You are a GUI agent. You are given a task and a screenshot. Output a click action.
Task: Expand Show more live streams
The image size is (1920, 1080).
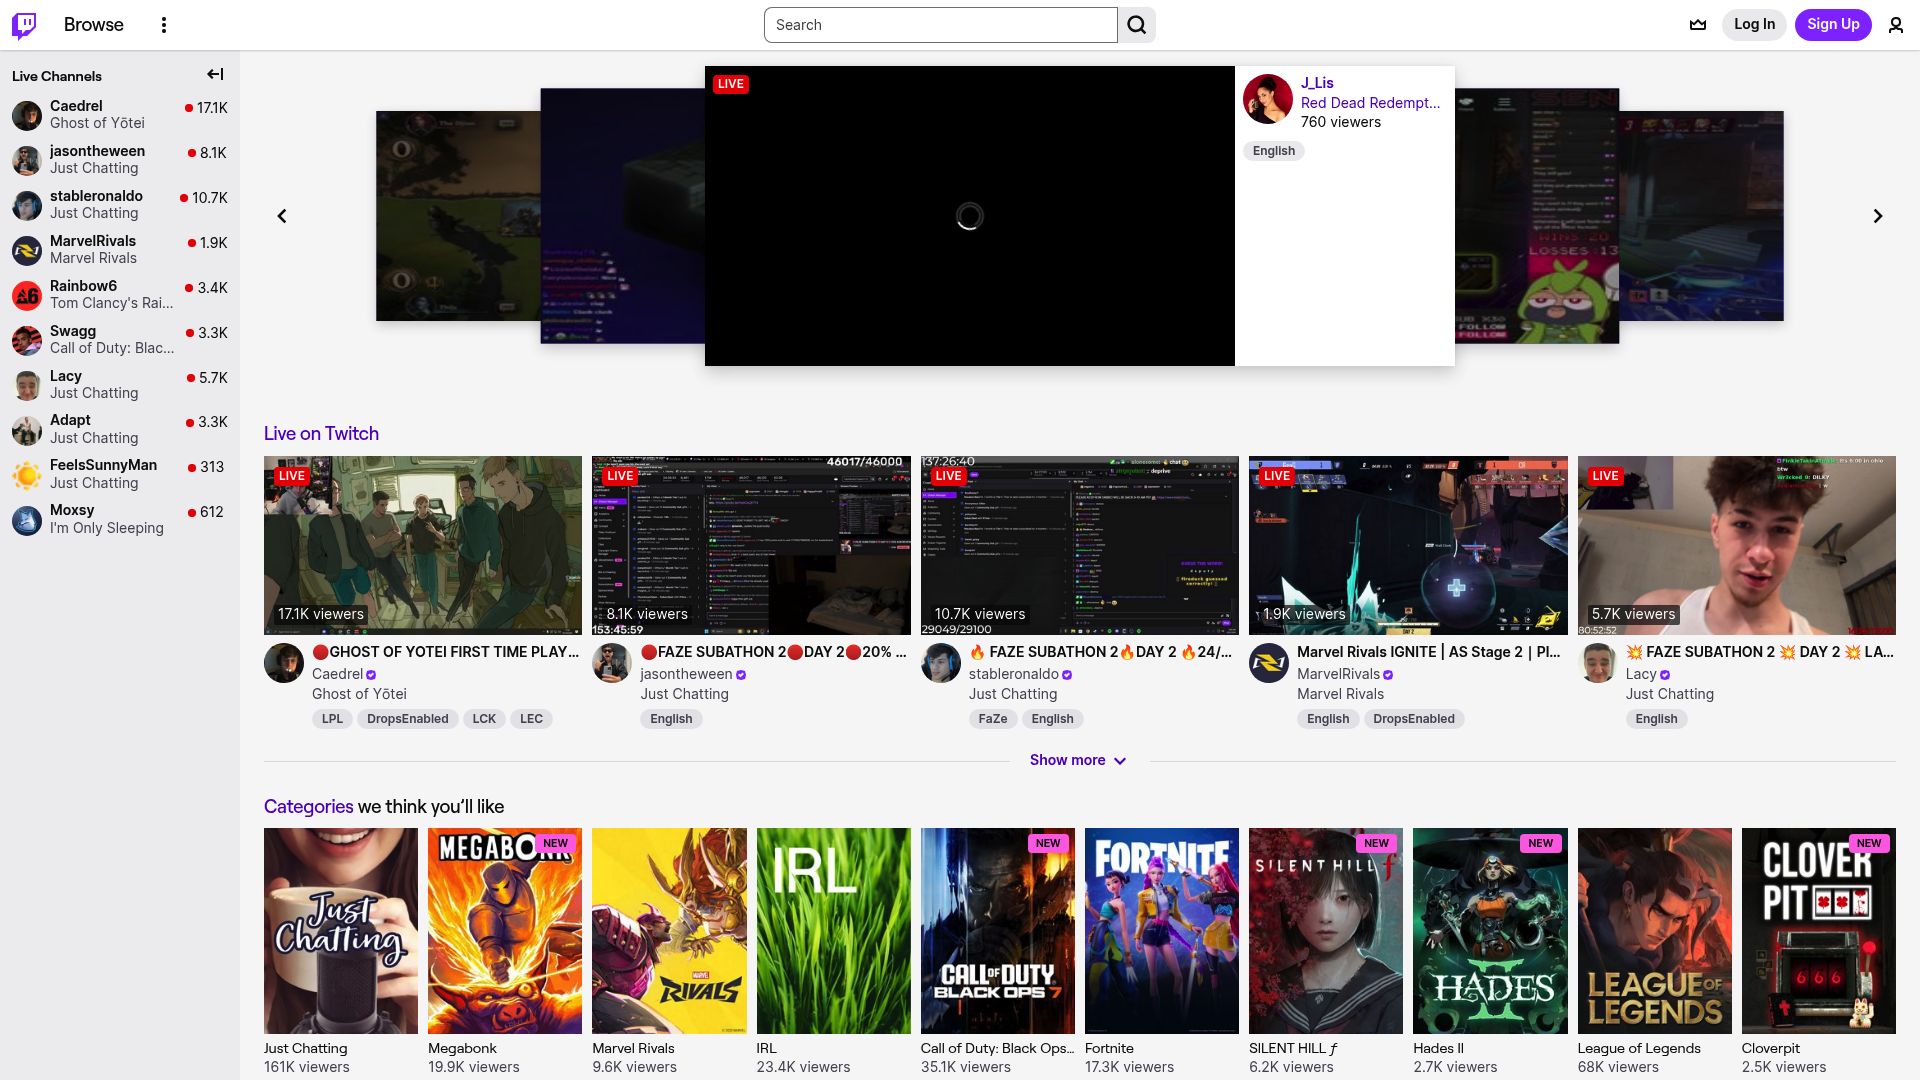pyautogui.click(x=1078, y=760)
